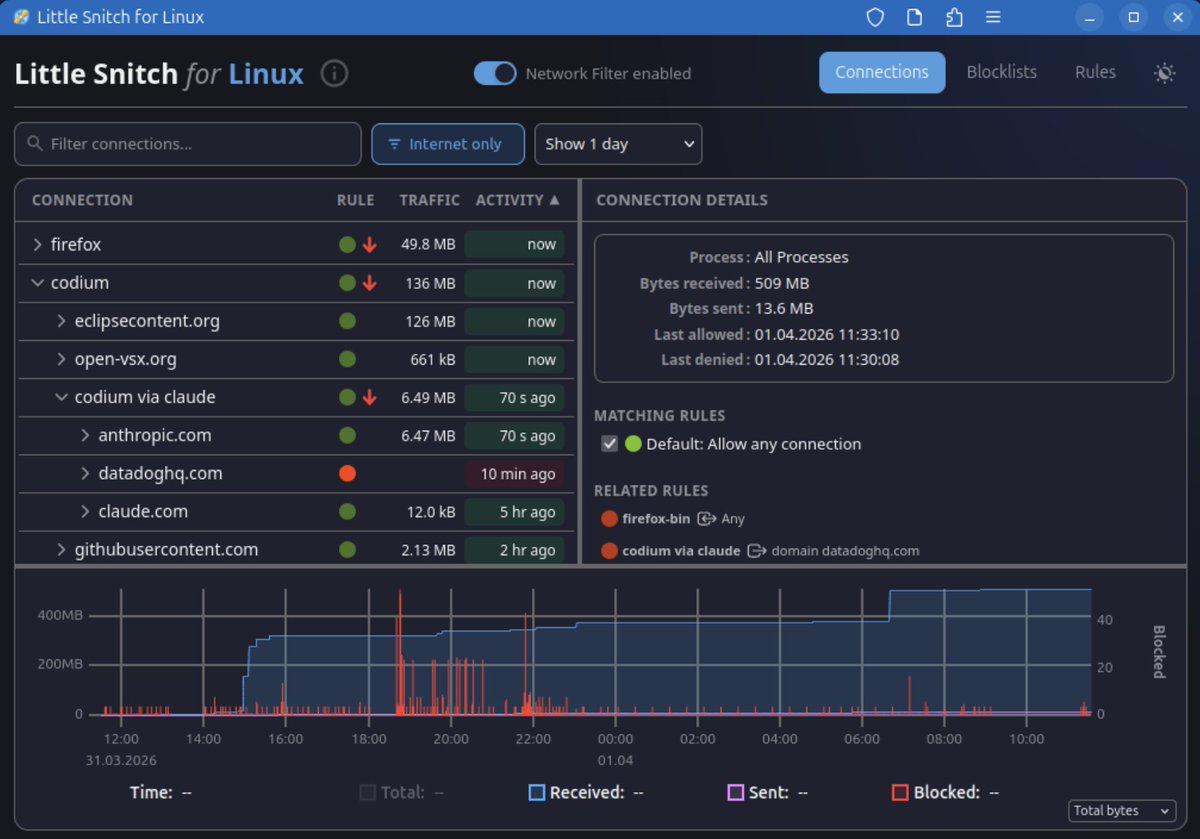Click the red down arrow on codium row
This screenshot has height=839, width=1200.
(x=369, y=283)
